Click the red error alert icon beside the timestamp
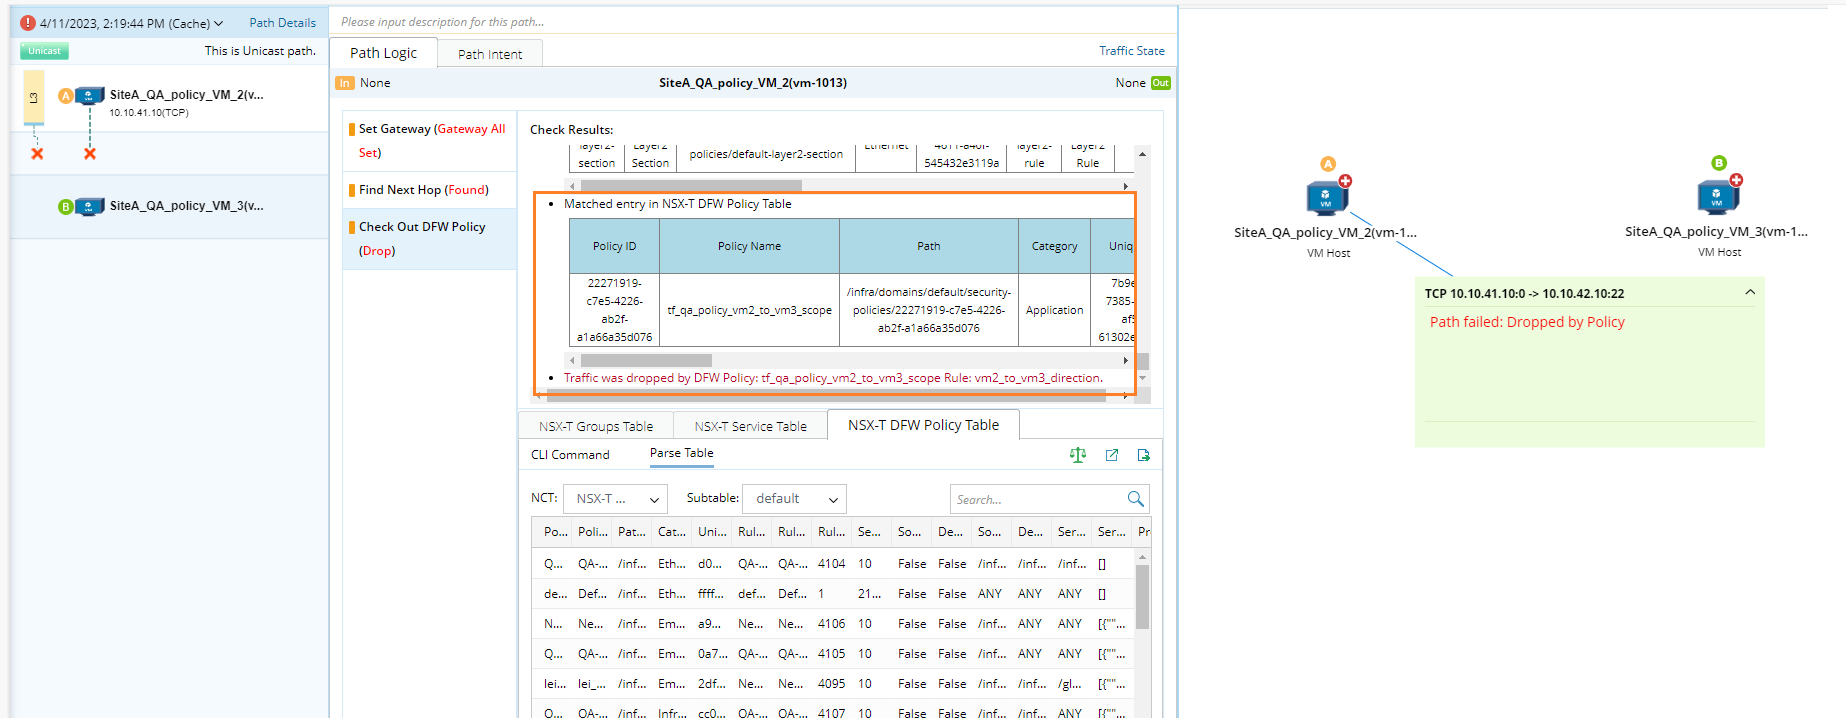 [28, 23]
